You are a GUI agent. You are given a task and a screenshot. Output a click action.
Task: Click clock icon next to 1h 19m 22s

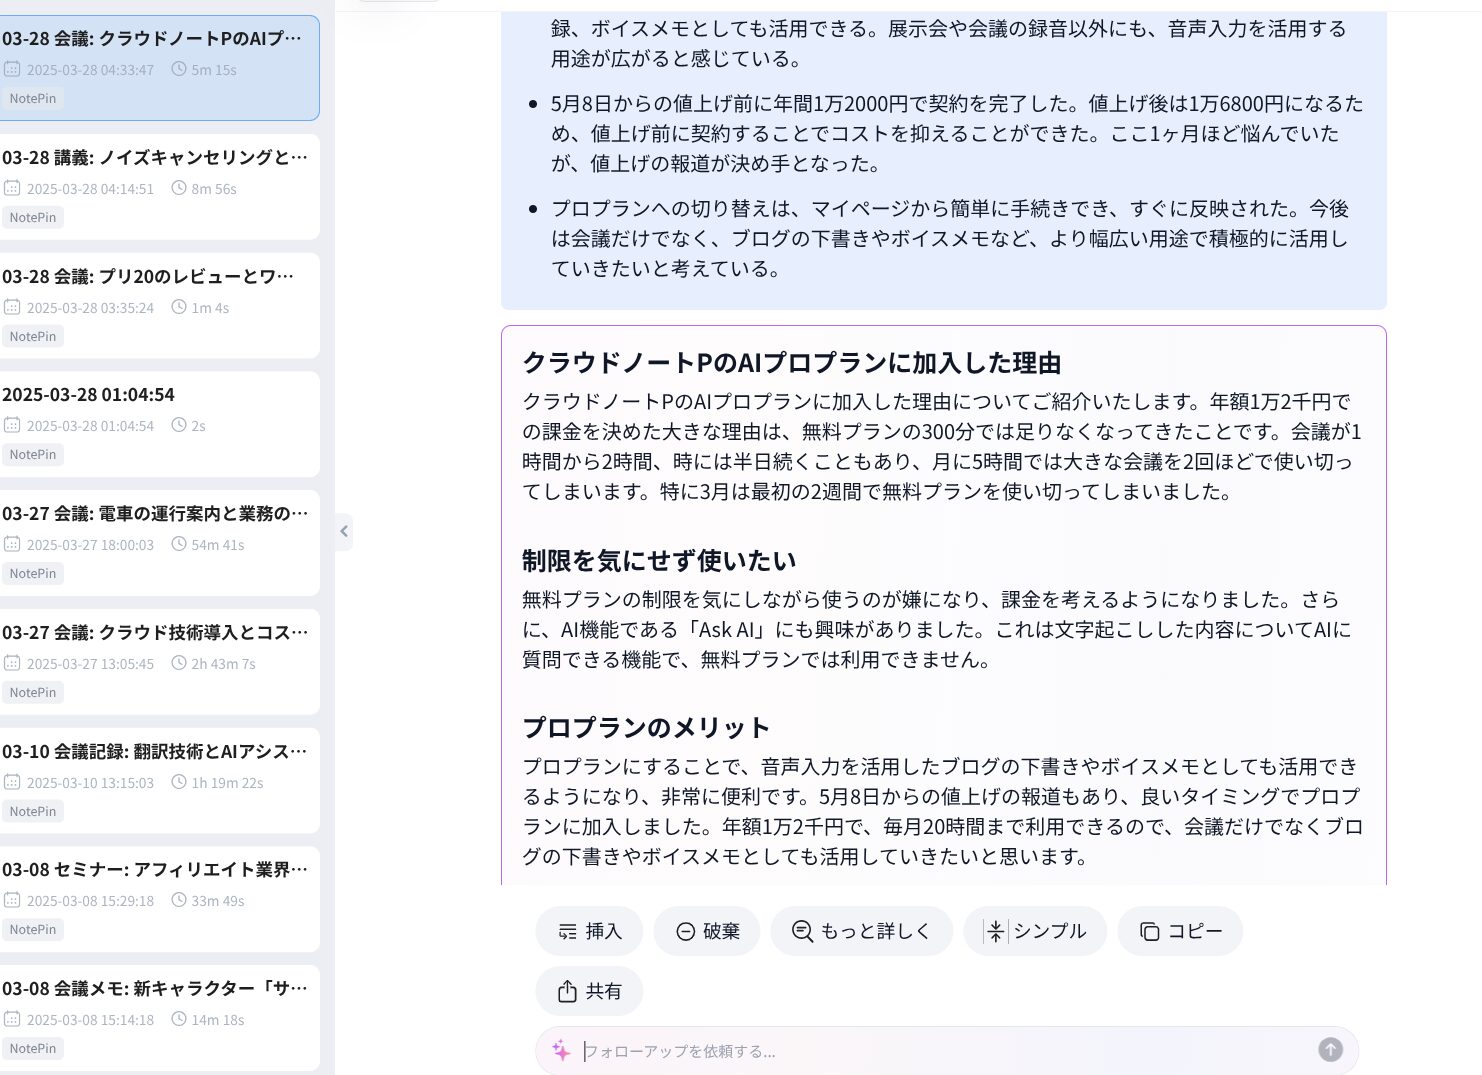[x=179, y=782]
